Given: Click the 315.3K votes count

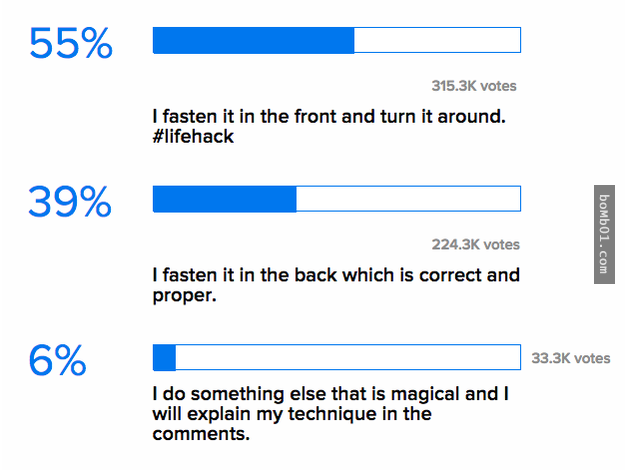Looking at the screenshot, I should [x=474, y=86].
